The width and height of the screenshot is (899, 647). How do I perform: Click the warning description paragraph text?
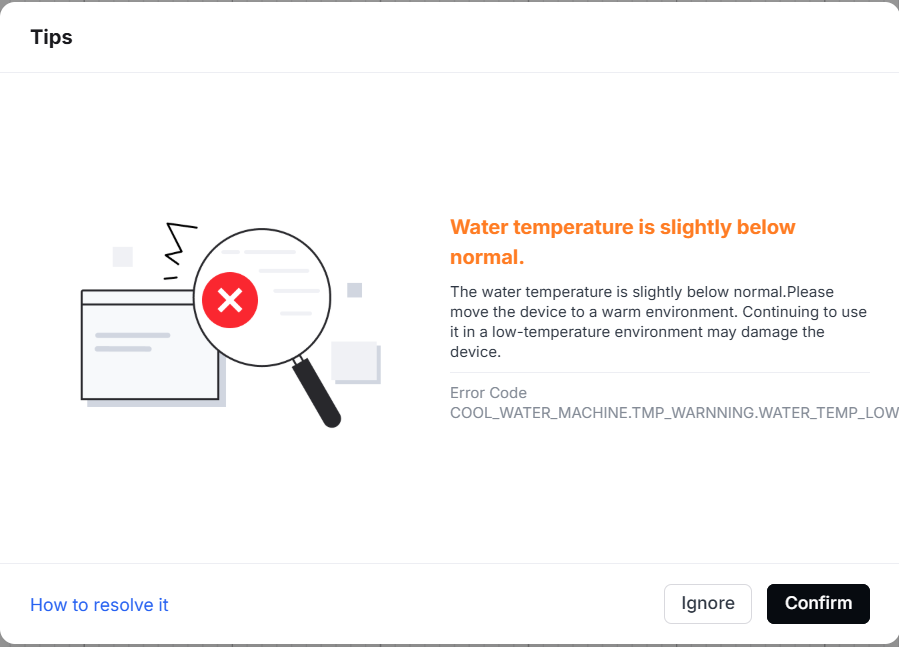click(658, 322)
